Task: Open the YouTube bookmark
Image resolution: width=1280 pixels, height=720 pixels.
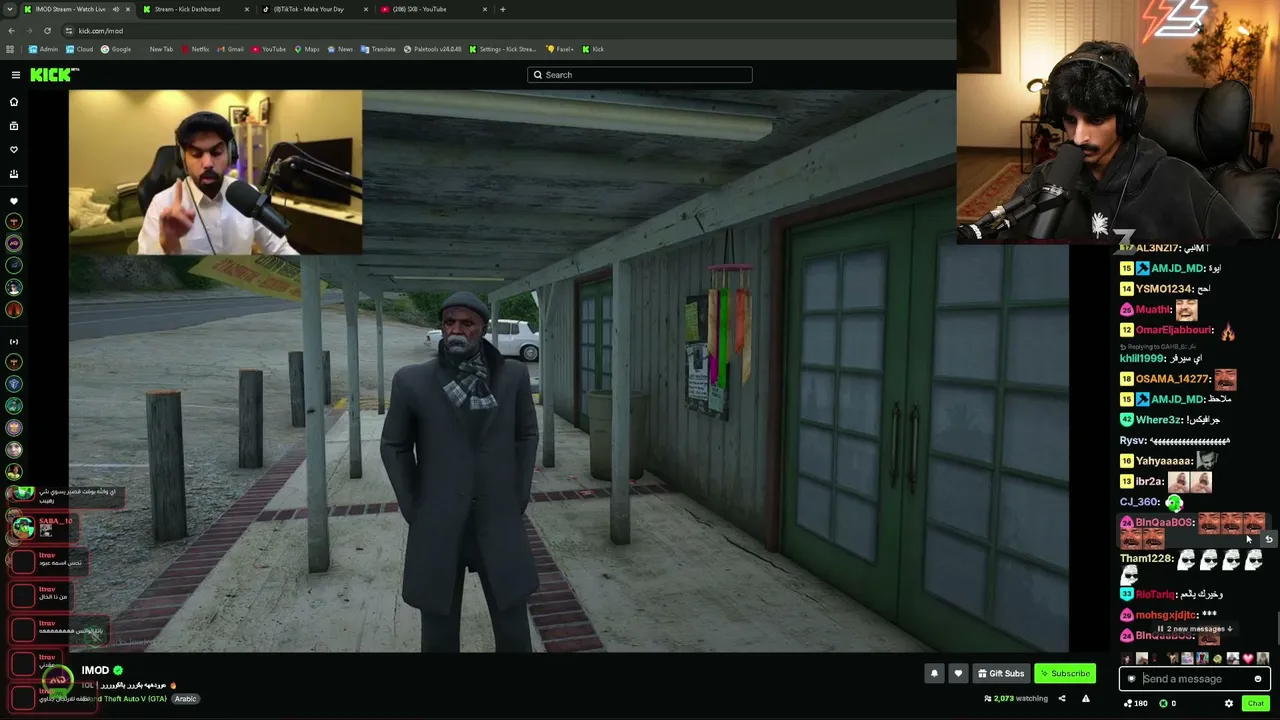Action: 269,49
